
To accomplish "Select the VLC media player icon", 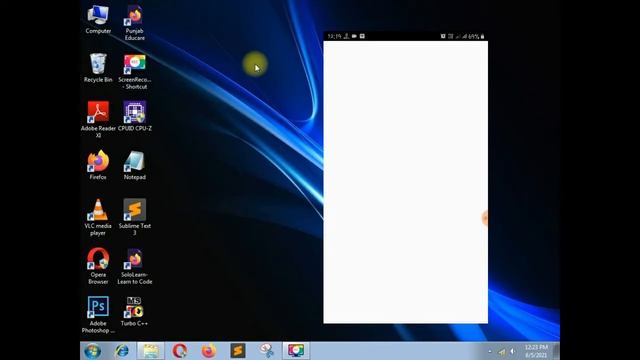I will pyautogui.click(x=98, y=217).
